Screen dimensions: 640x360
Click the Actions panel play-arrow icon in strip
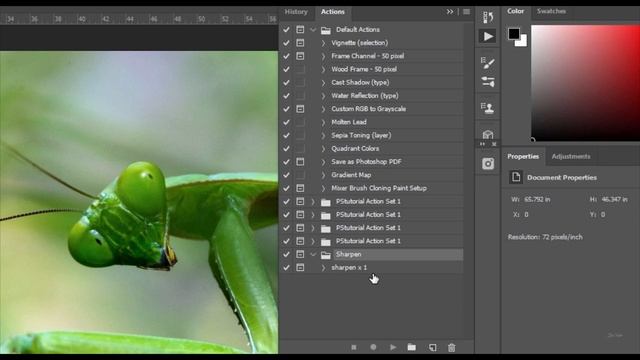pos(488,36)
